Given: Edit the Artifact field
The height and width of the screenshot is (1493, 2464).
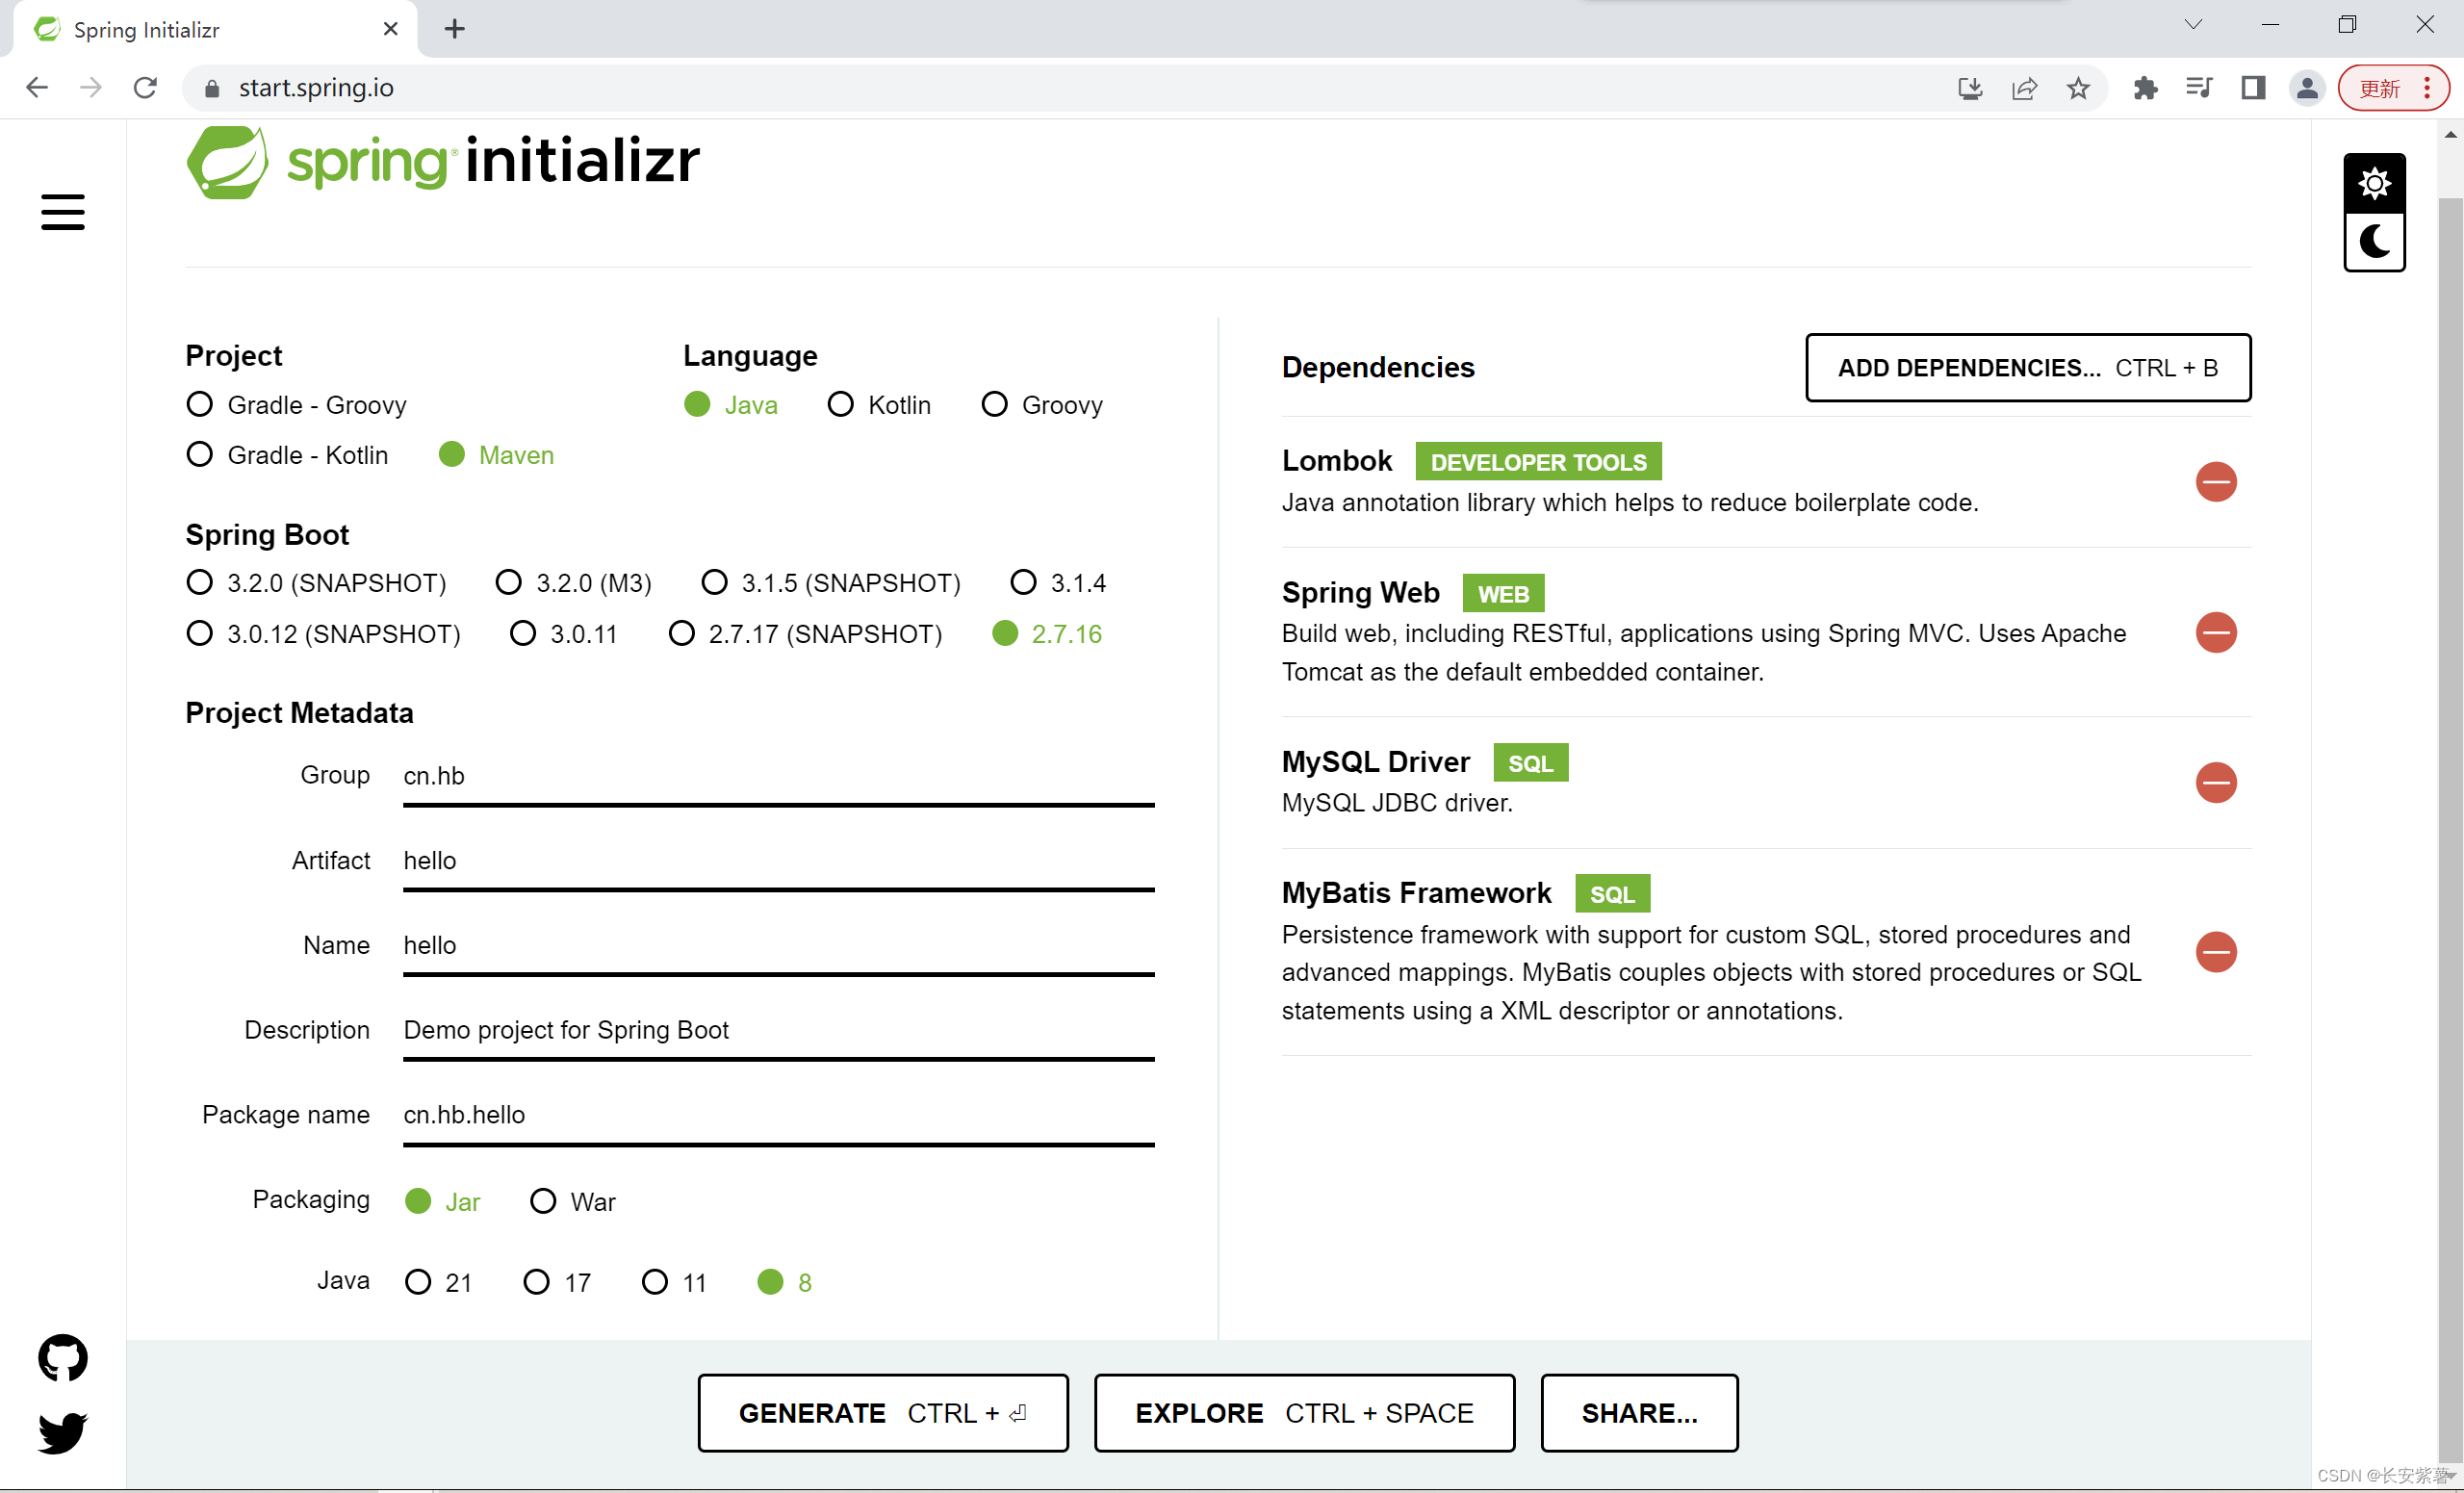Looking at the screenshot, I should (779, 861).
